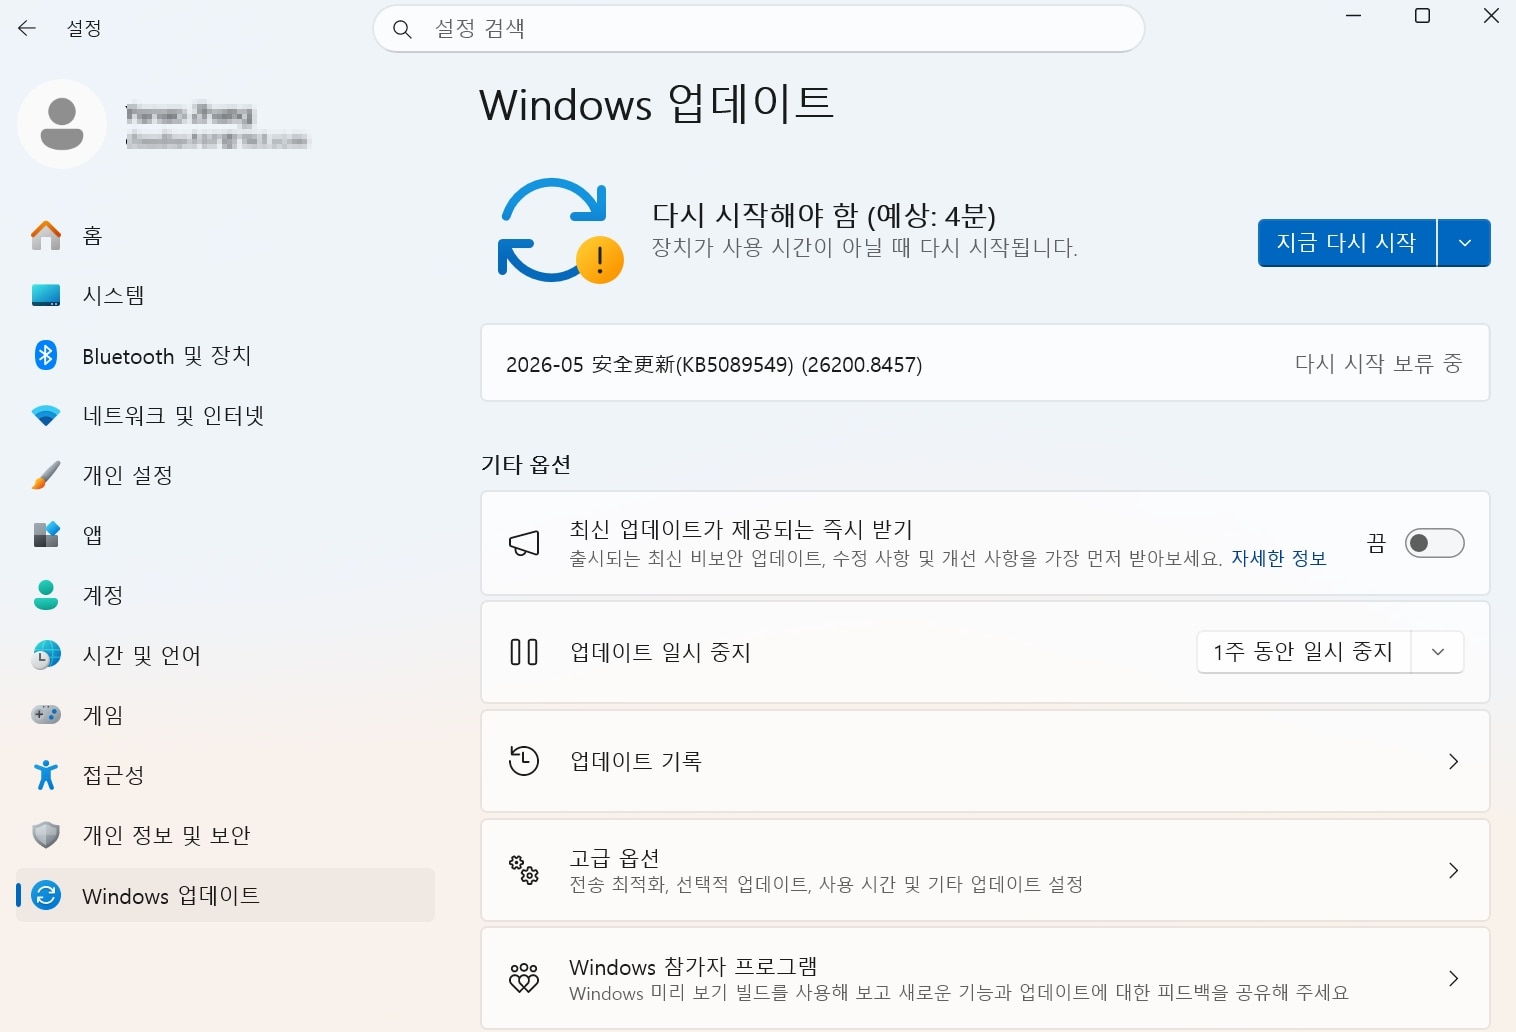Click the Windows 업데이트 sync icon in sidebar
The width and height of the screenshot is (1516, 1032).
coord(46,895)
